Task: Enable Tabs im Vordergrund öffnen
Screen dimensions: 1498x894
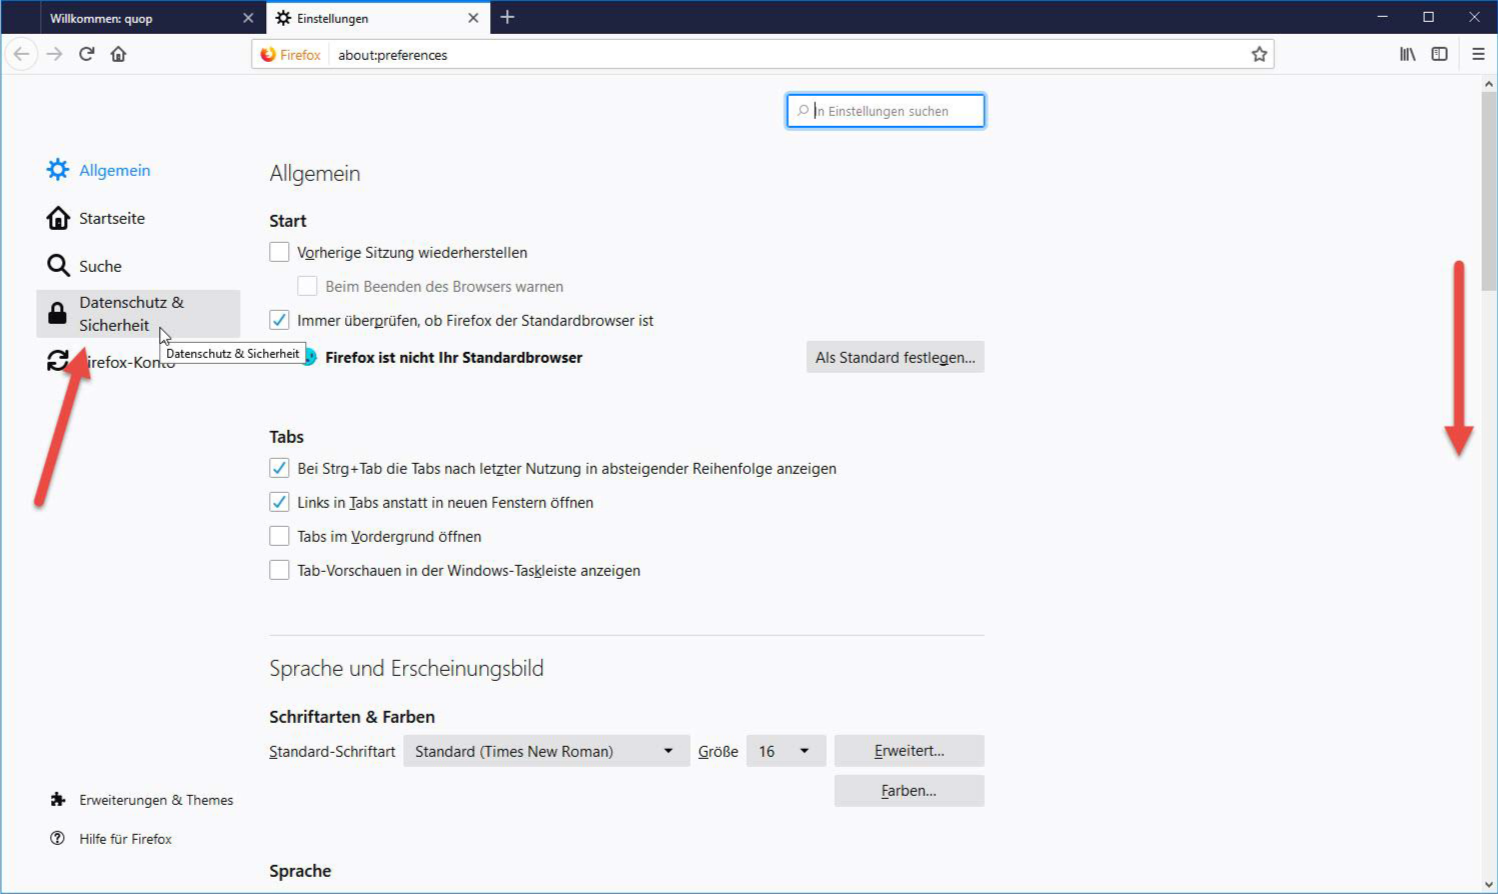Action: point(279,536)
